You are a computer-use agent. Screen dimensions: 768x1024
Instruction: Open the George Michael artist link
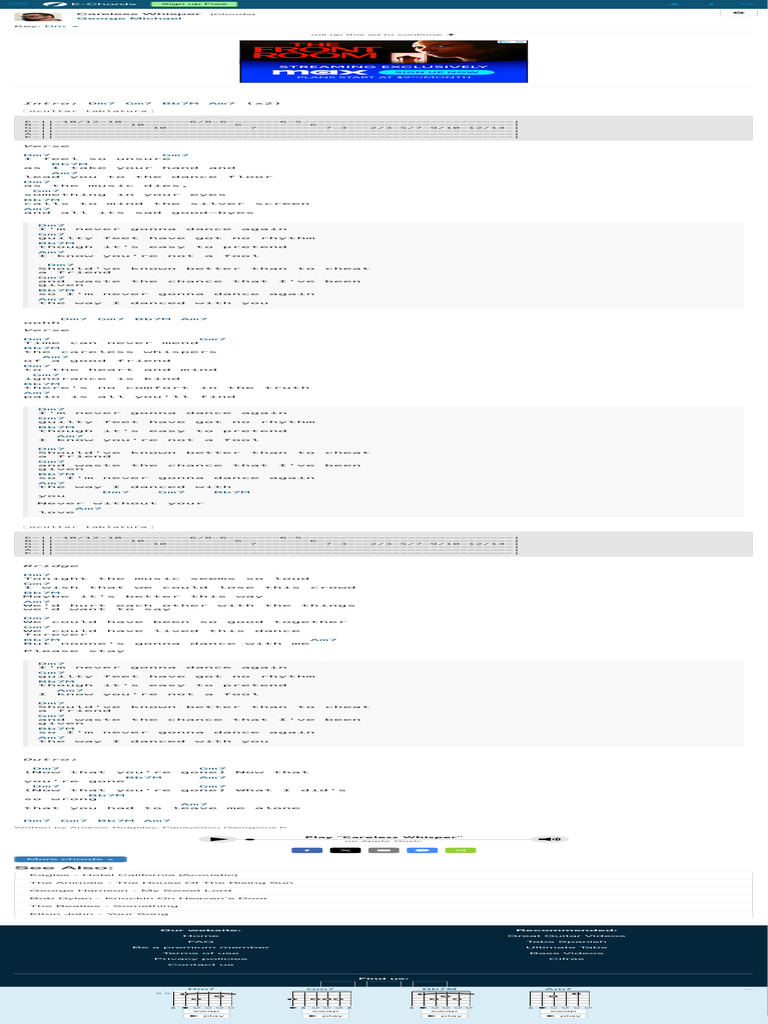pos(129,19)
